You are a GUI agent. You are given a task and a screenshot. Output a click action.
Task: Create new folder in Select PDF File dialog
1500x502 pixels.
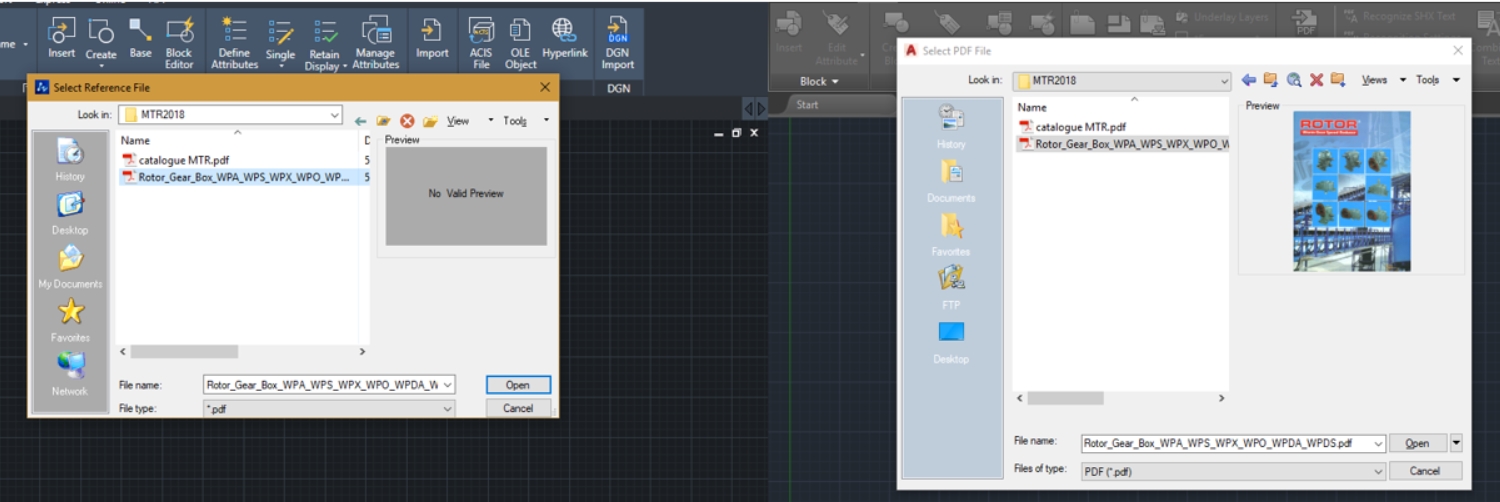[1338, 80]
